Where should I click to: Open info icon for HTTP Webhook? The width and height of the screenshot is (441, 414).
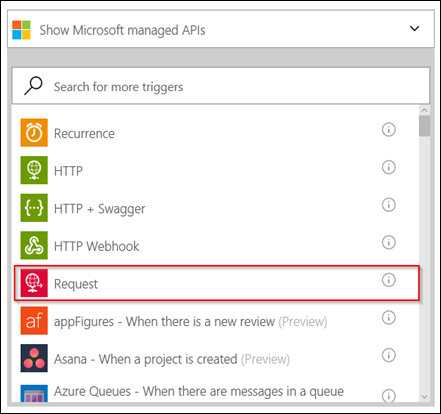click(x=389, y=242)
